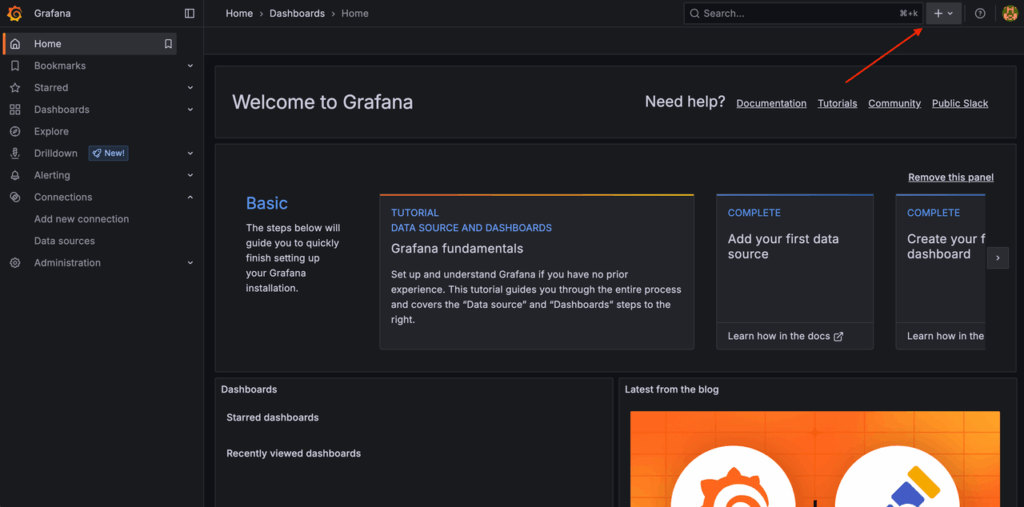Click the Starred star icon
The width and height of the screenshot is (1024, 507).
tap(15, 88)
